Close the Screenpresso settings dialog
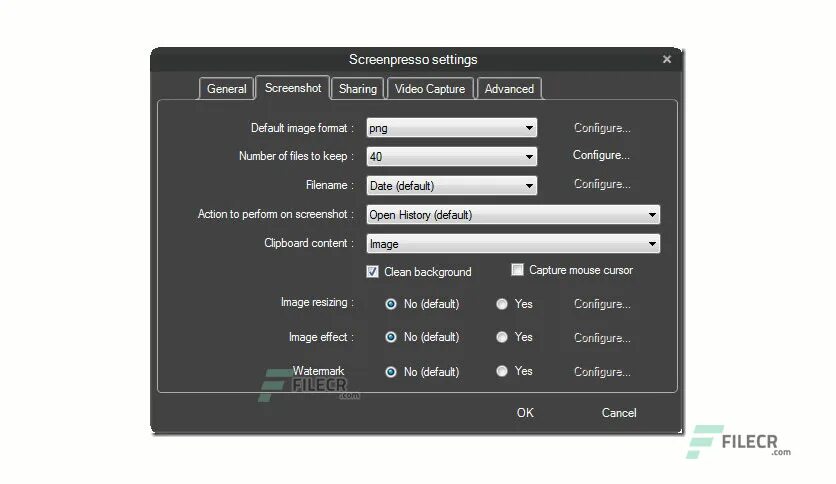This screenshot has width=836, height=484. coord(666,59)
